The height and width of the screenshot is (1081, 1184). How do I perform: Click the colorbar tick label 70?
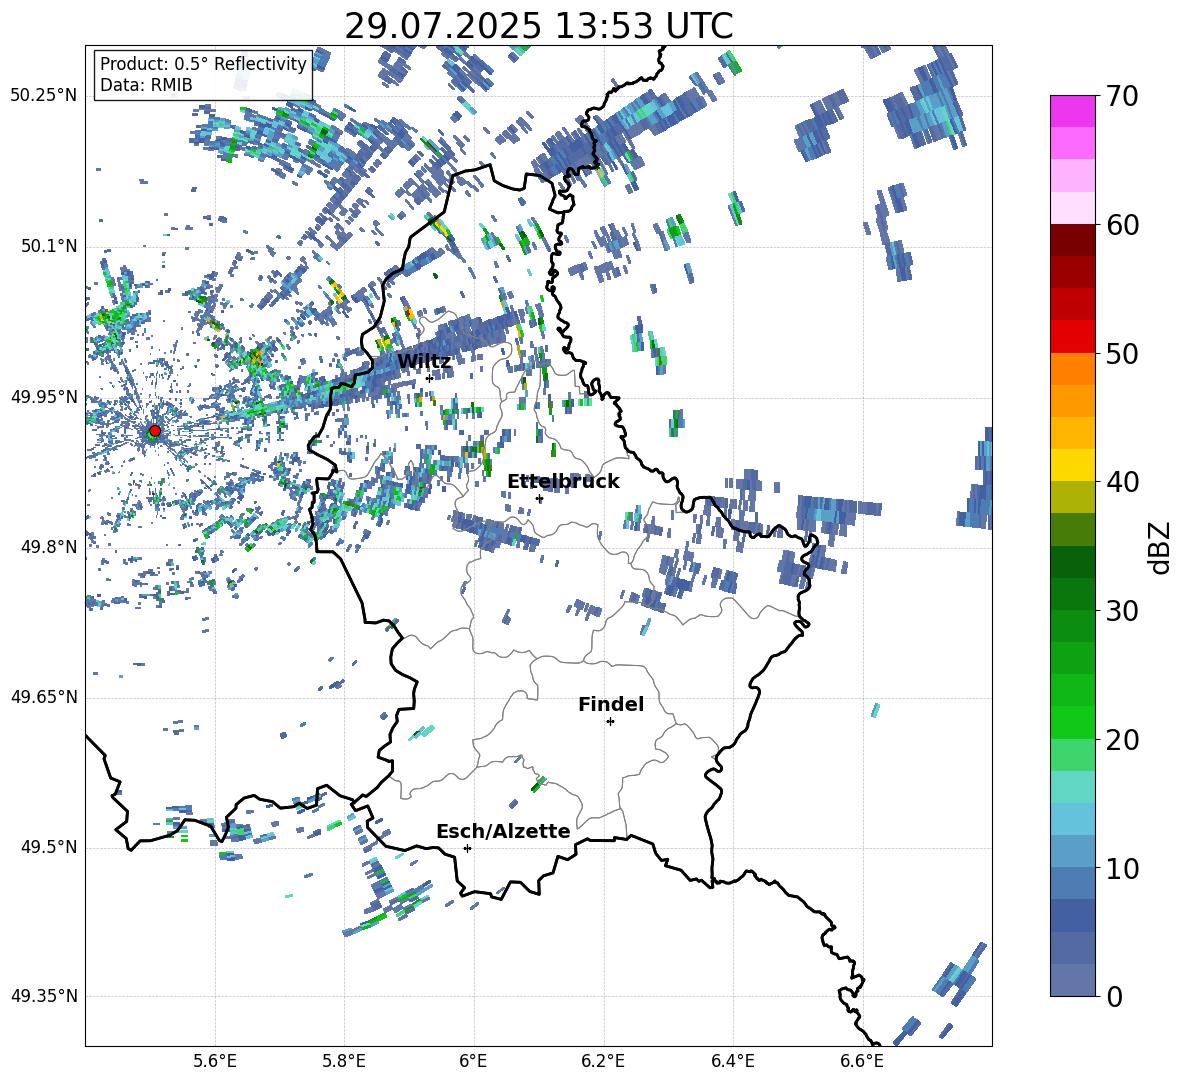[x=1122, y=96]
